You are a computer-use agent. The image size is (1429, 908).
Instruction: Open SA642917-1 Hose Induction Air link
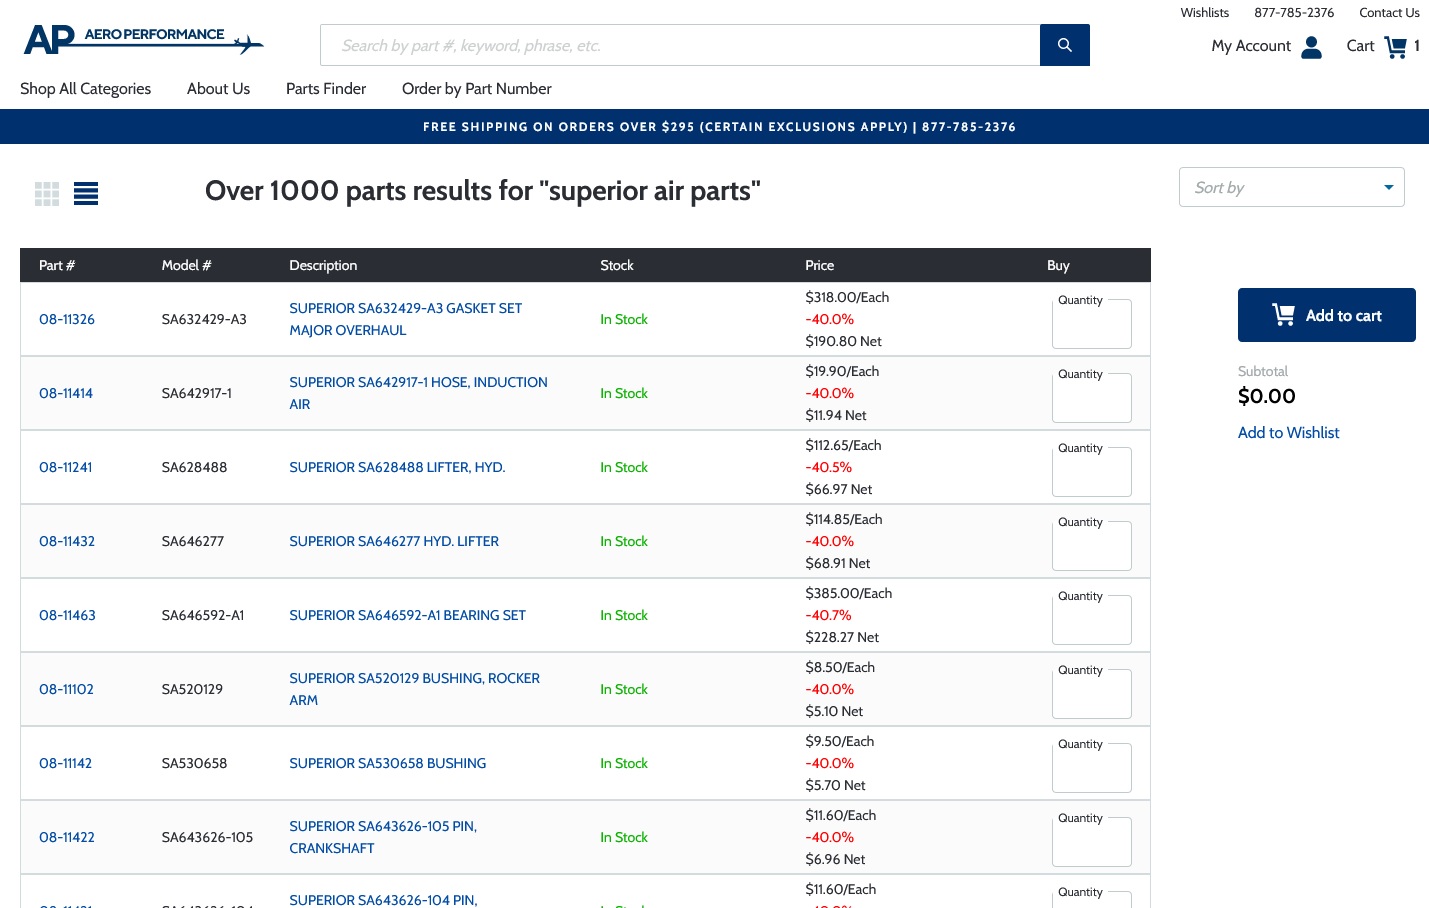[418, 394]
